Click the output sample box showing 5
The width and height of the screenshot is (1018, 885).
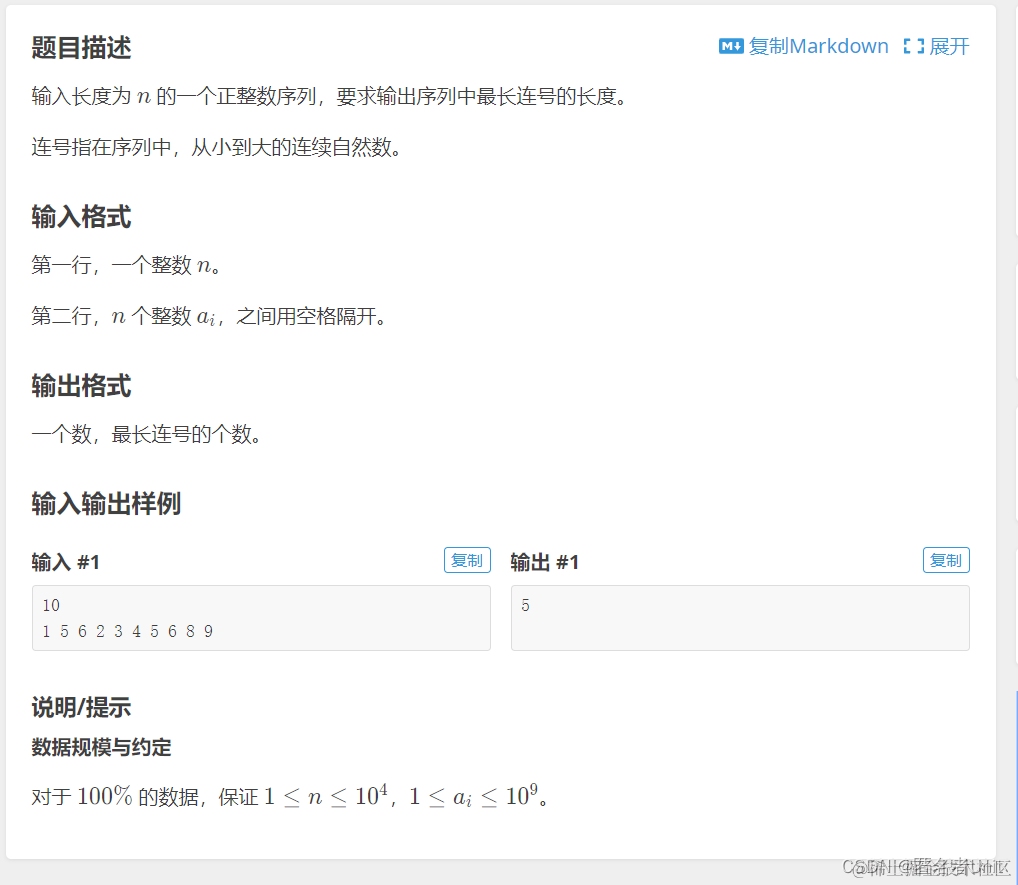(740, 618)
